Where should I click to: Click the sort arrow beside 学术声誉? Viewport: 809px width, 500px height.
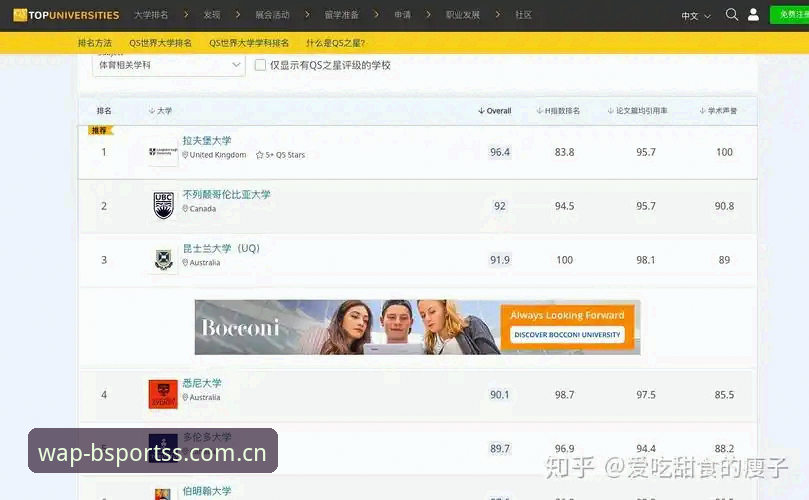[x=703, y=111]
